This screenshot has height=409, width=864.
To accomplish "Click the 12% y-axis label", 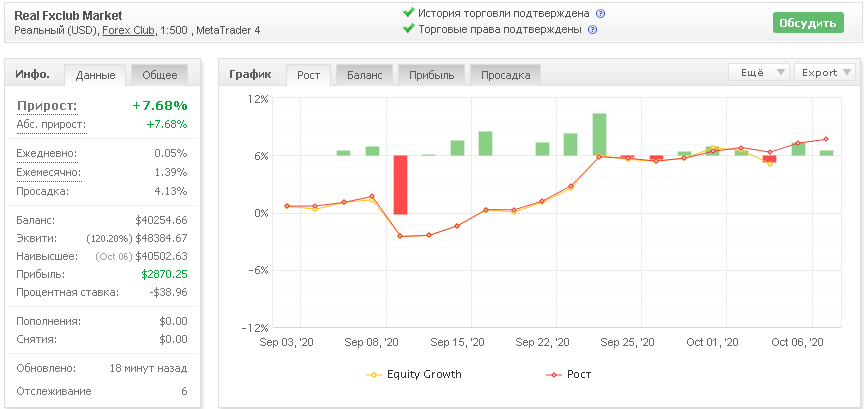I will click(x=259, y=99).
